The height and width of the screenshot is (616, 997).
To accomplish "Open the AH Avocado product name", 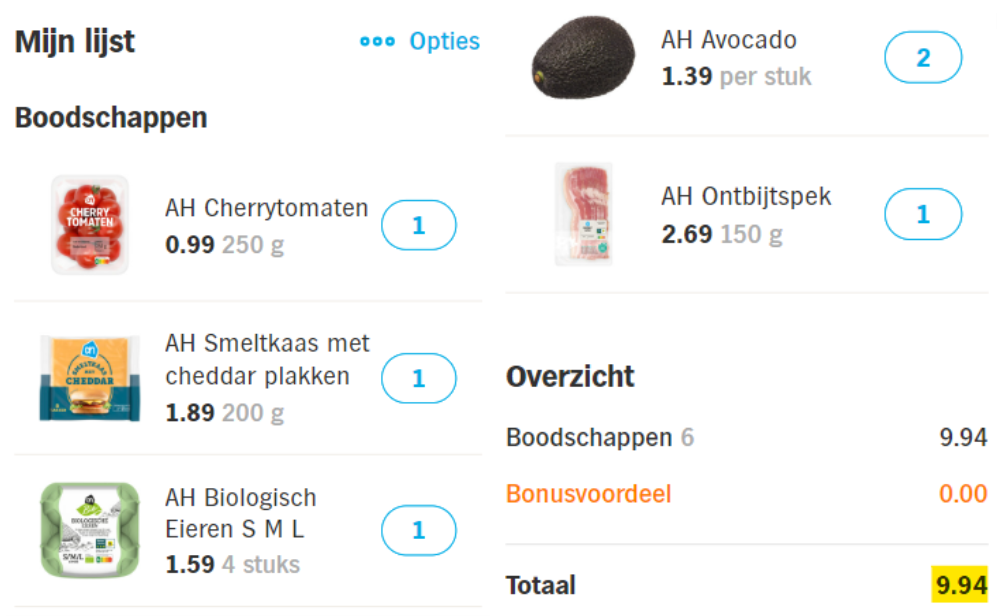I will [729, 40].
